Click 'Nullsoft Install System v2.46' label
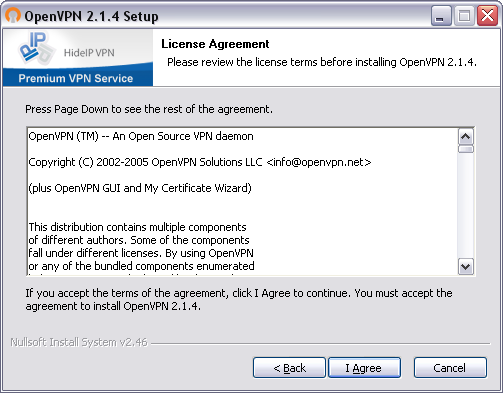This screenshot has height=393, width=503. [x=79, y=342]
